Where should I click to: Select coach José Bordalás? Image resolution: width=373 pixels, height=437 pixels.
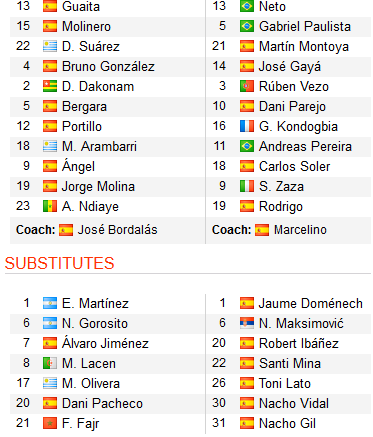tap(117, 230)
